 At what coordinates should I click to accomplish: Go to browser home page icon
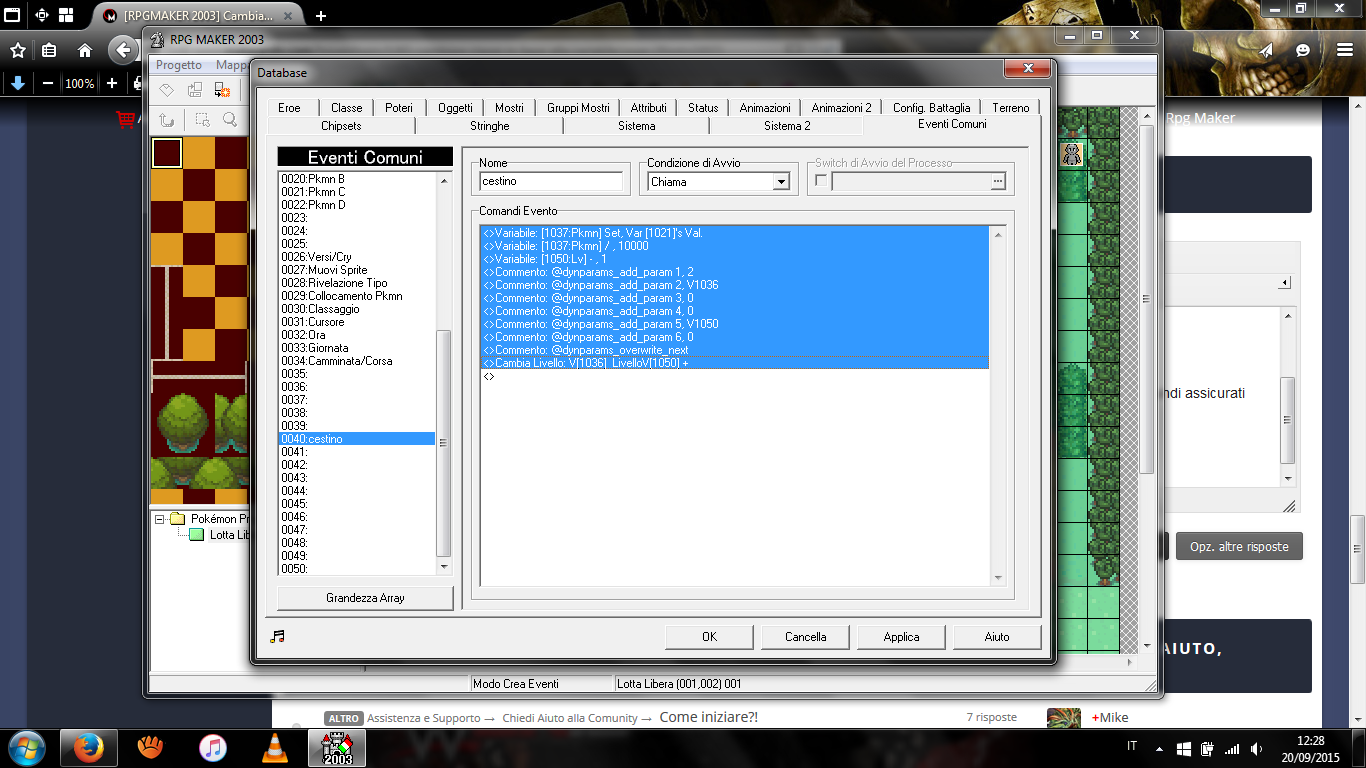[x=85, y=49]
